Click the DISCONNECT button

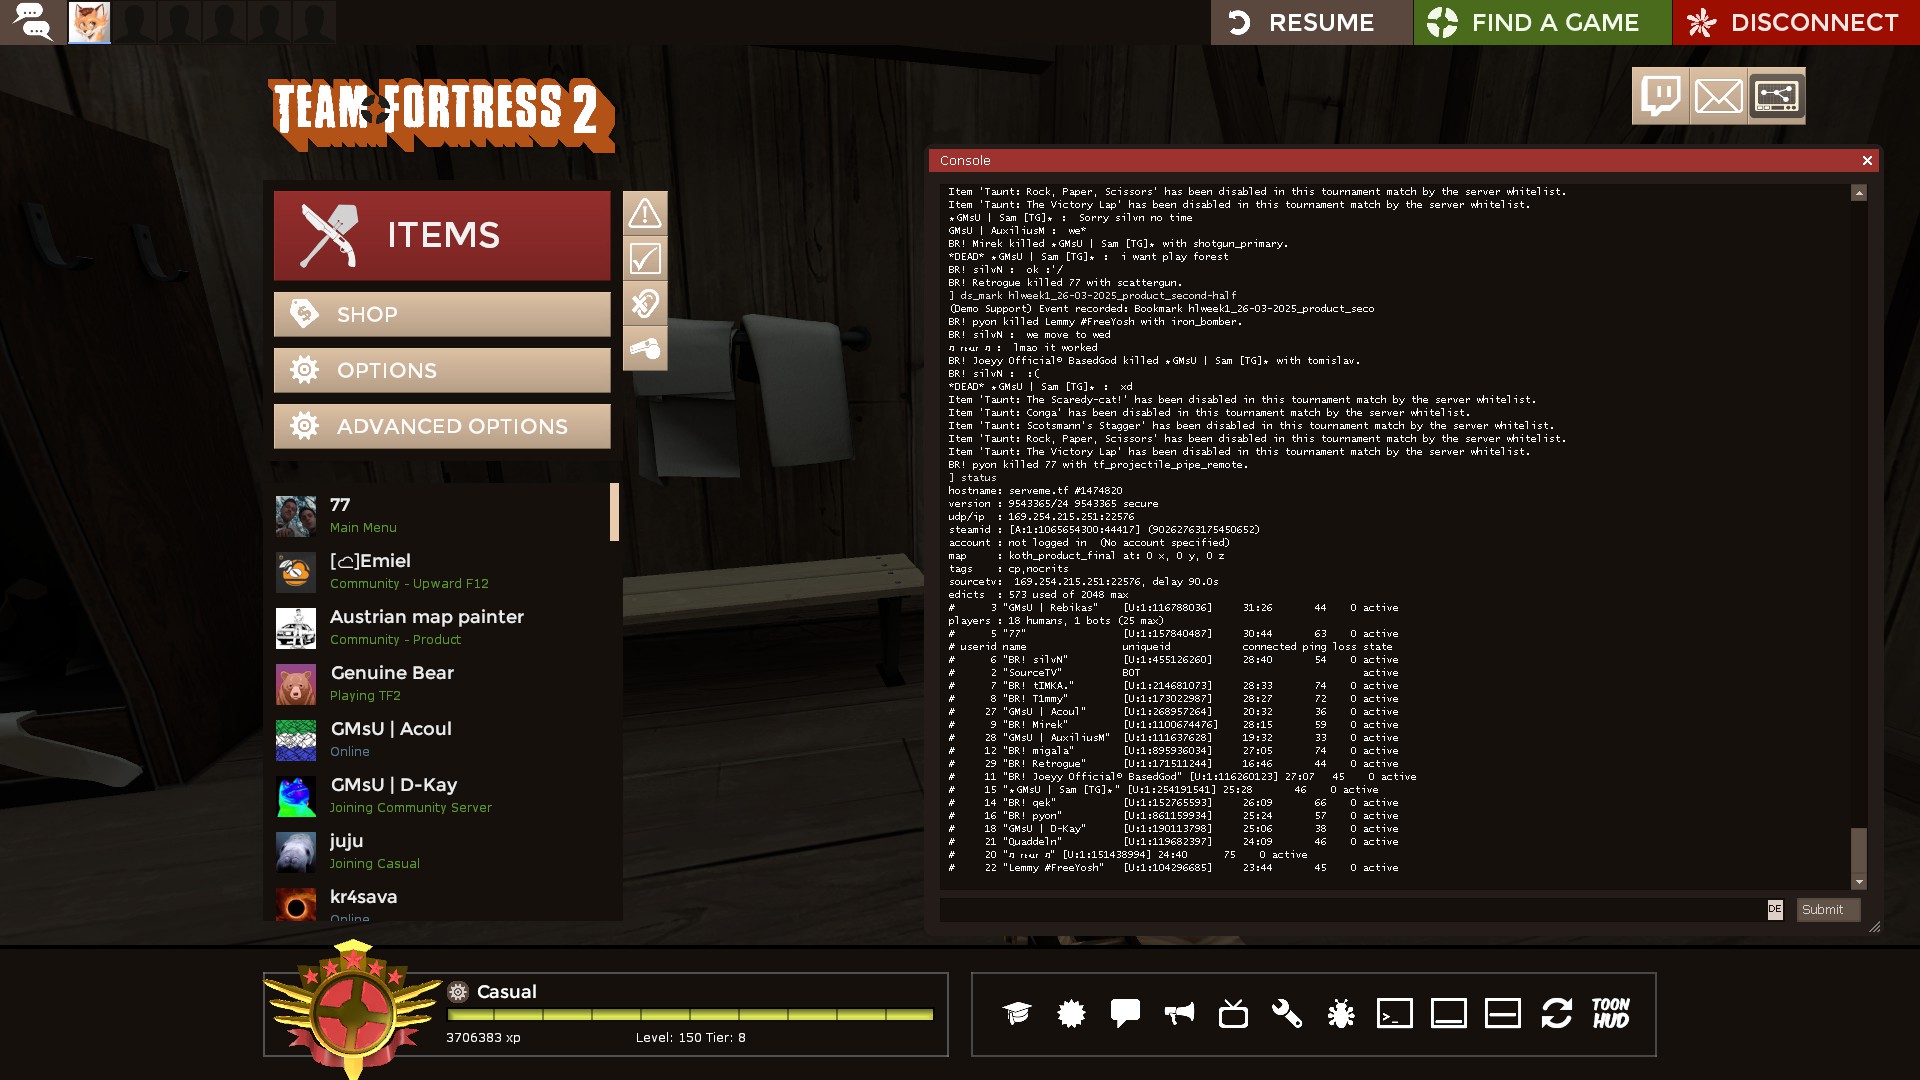[1796, 22]
